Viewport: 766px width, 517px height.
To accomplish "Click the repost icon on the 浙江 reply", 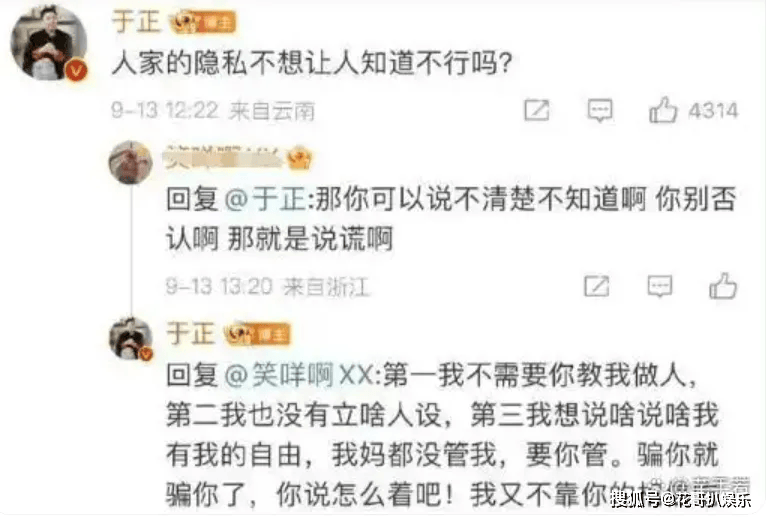I will 596,286.
